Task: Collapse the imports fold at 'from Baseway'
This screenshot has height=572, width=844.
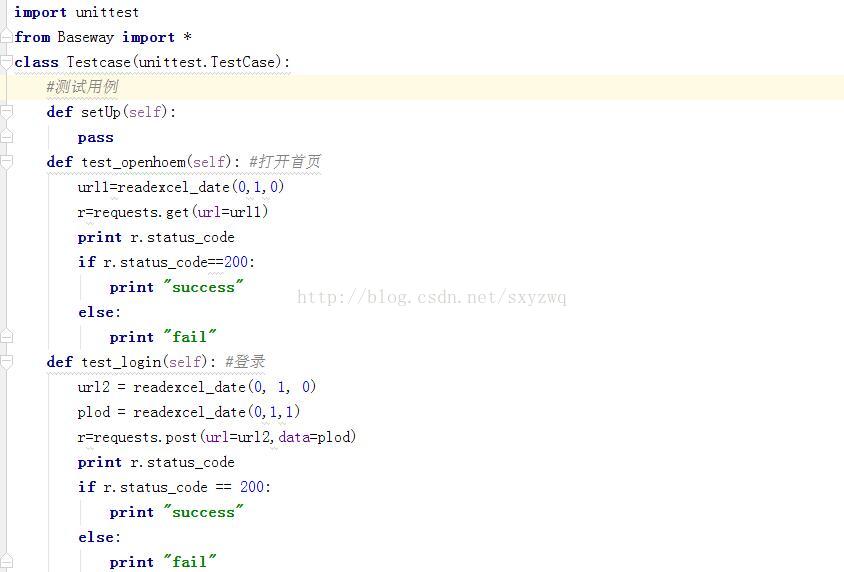Action: [x=6, y=37]
